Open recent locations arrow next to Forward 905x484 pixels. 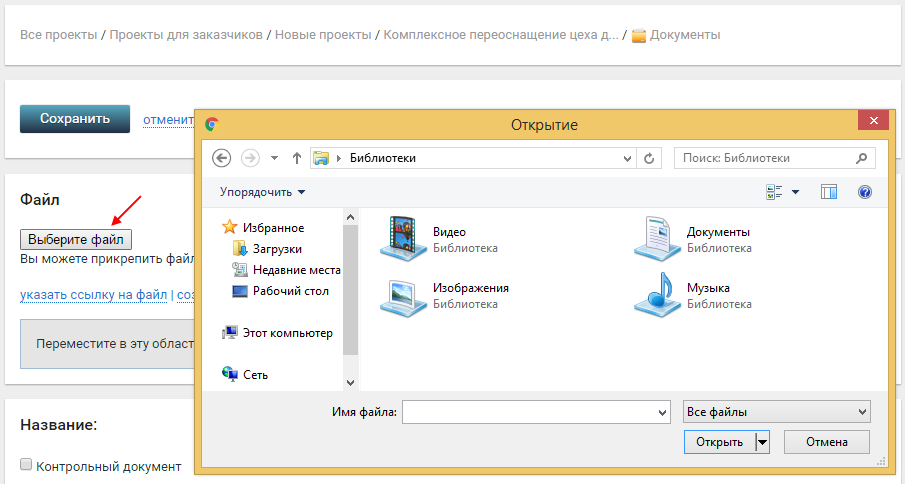tap(275, 158)
